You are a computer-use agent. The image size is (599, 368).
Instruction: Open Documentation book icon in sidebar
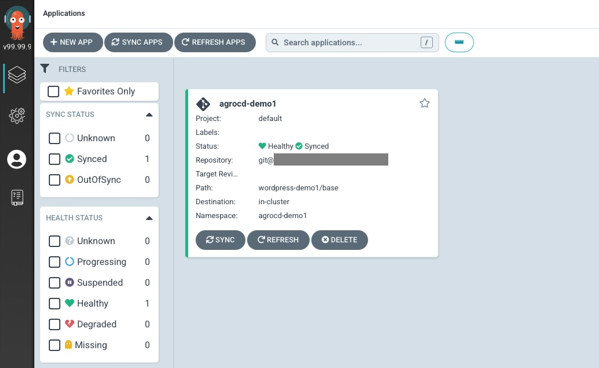pos(17,198)
